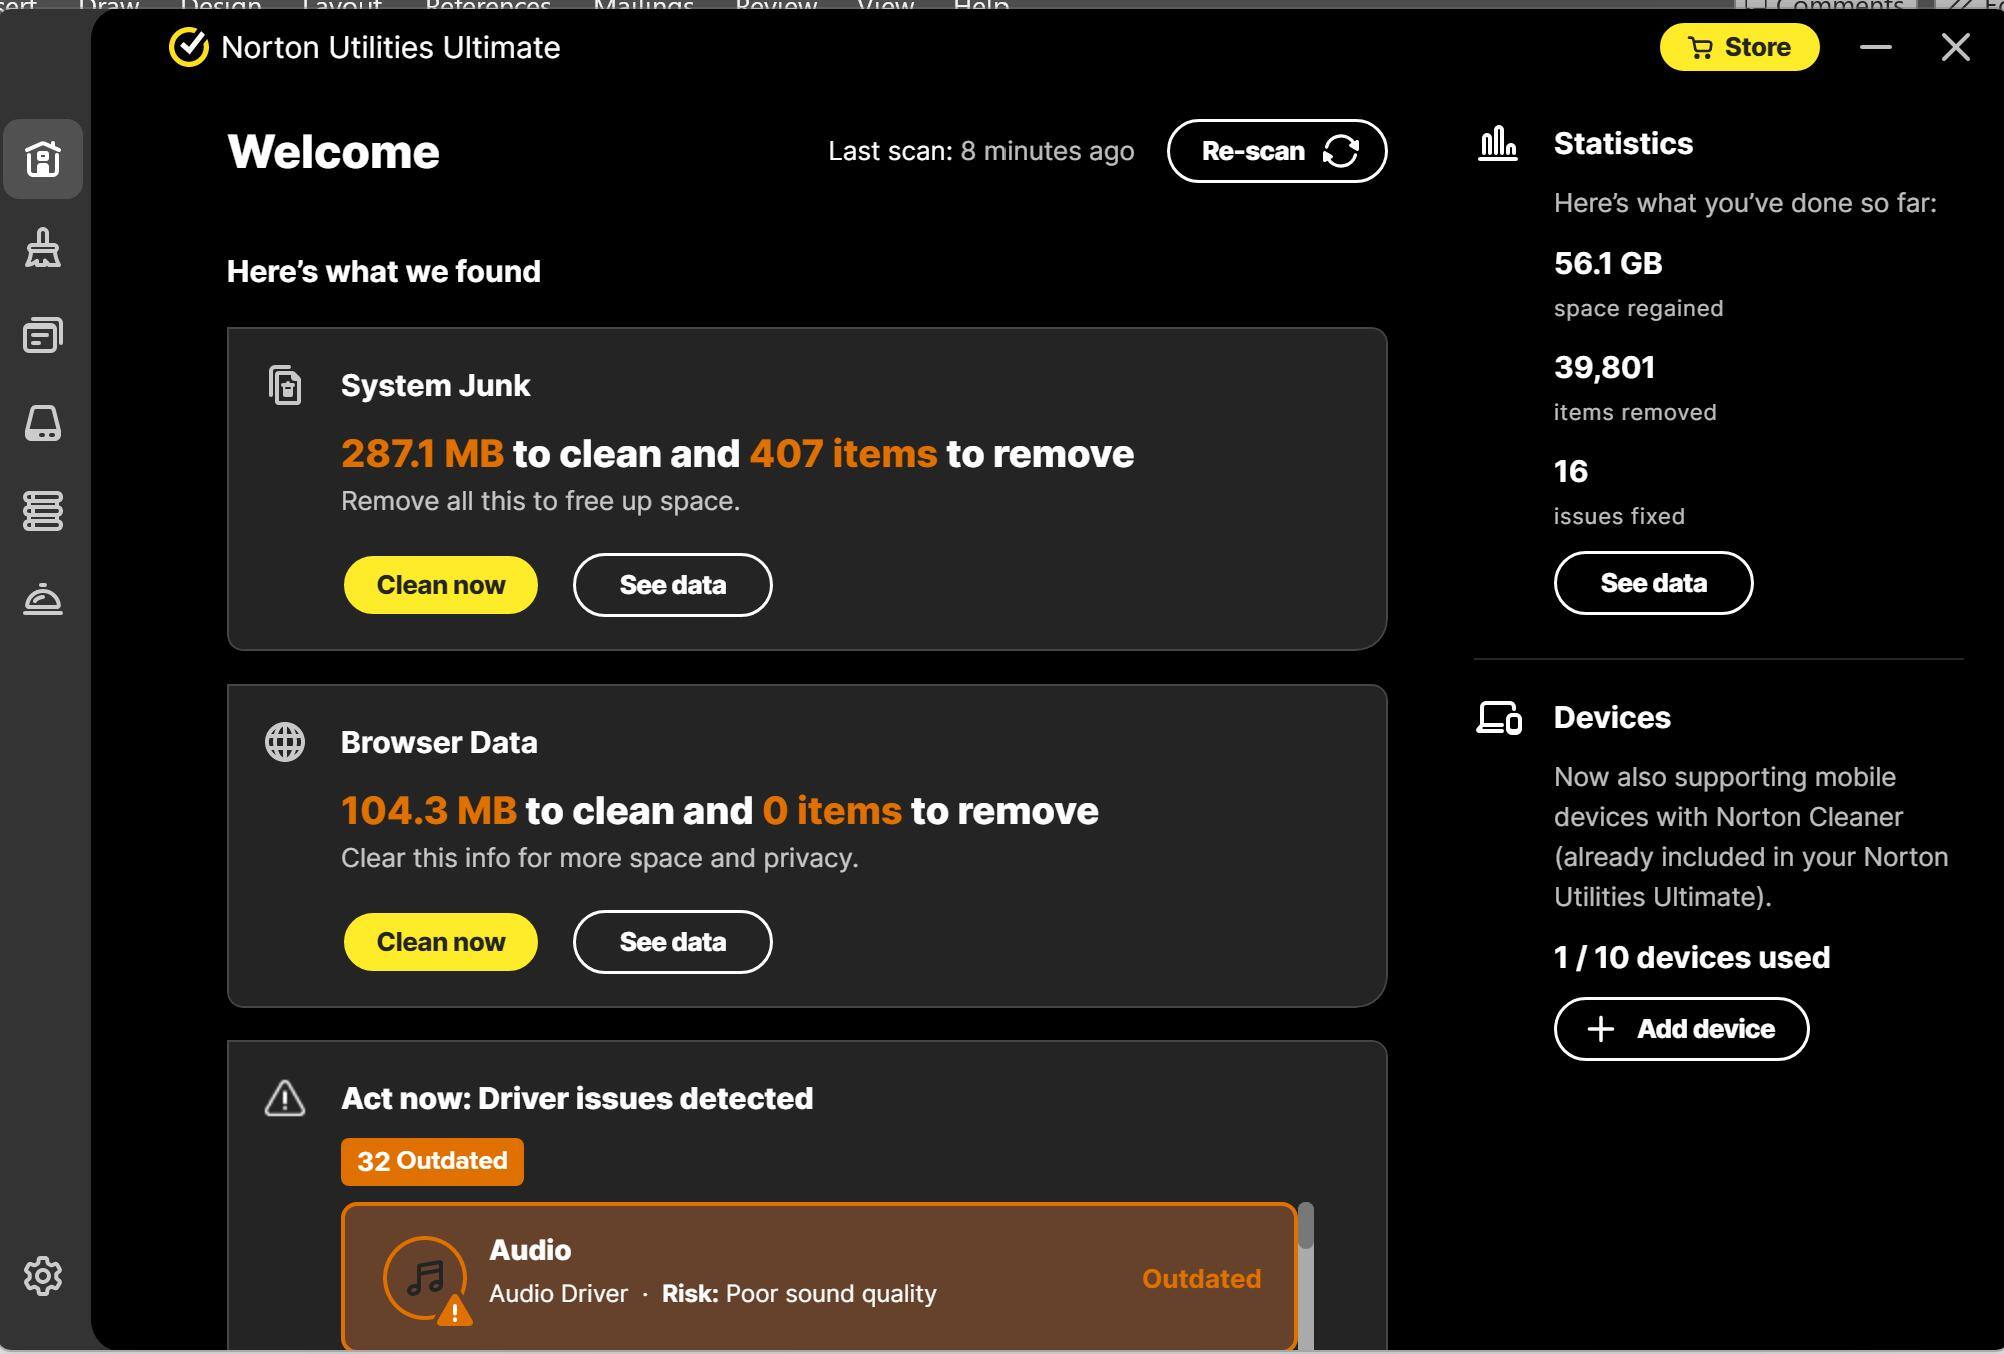Open the home dashboard sidebar icon
2004x1354 pixels.
43,159
